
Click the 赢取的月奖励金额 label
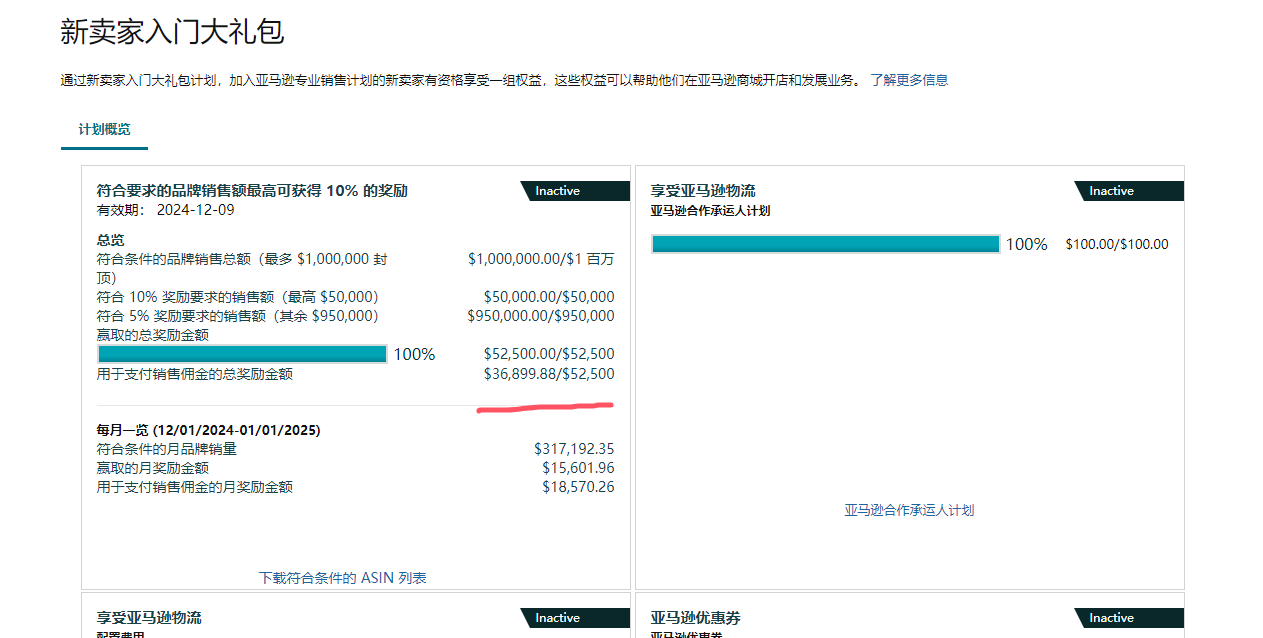click(x=152, y=468)
